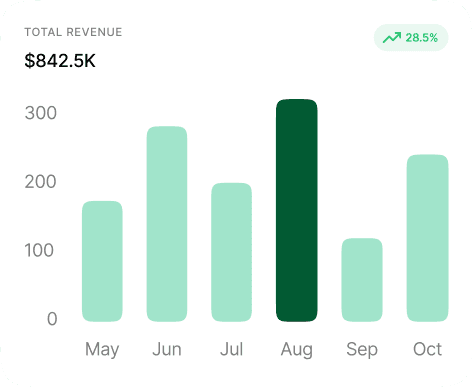Click the Jun axis label
This screenshot has height=388, width=473.
pos(167,349)
